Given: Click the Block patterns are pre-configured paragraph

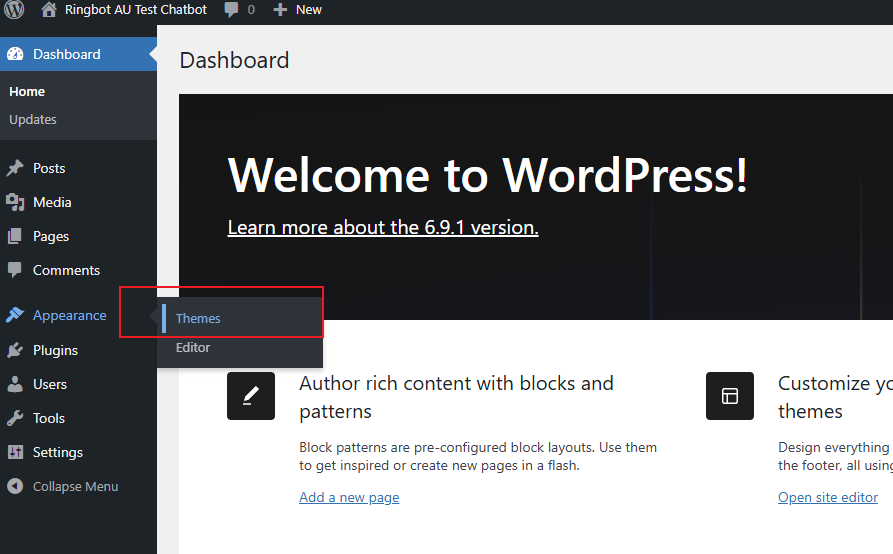Looking at the screenshot, I should (x=478, y=456).
